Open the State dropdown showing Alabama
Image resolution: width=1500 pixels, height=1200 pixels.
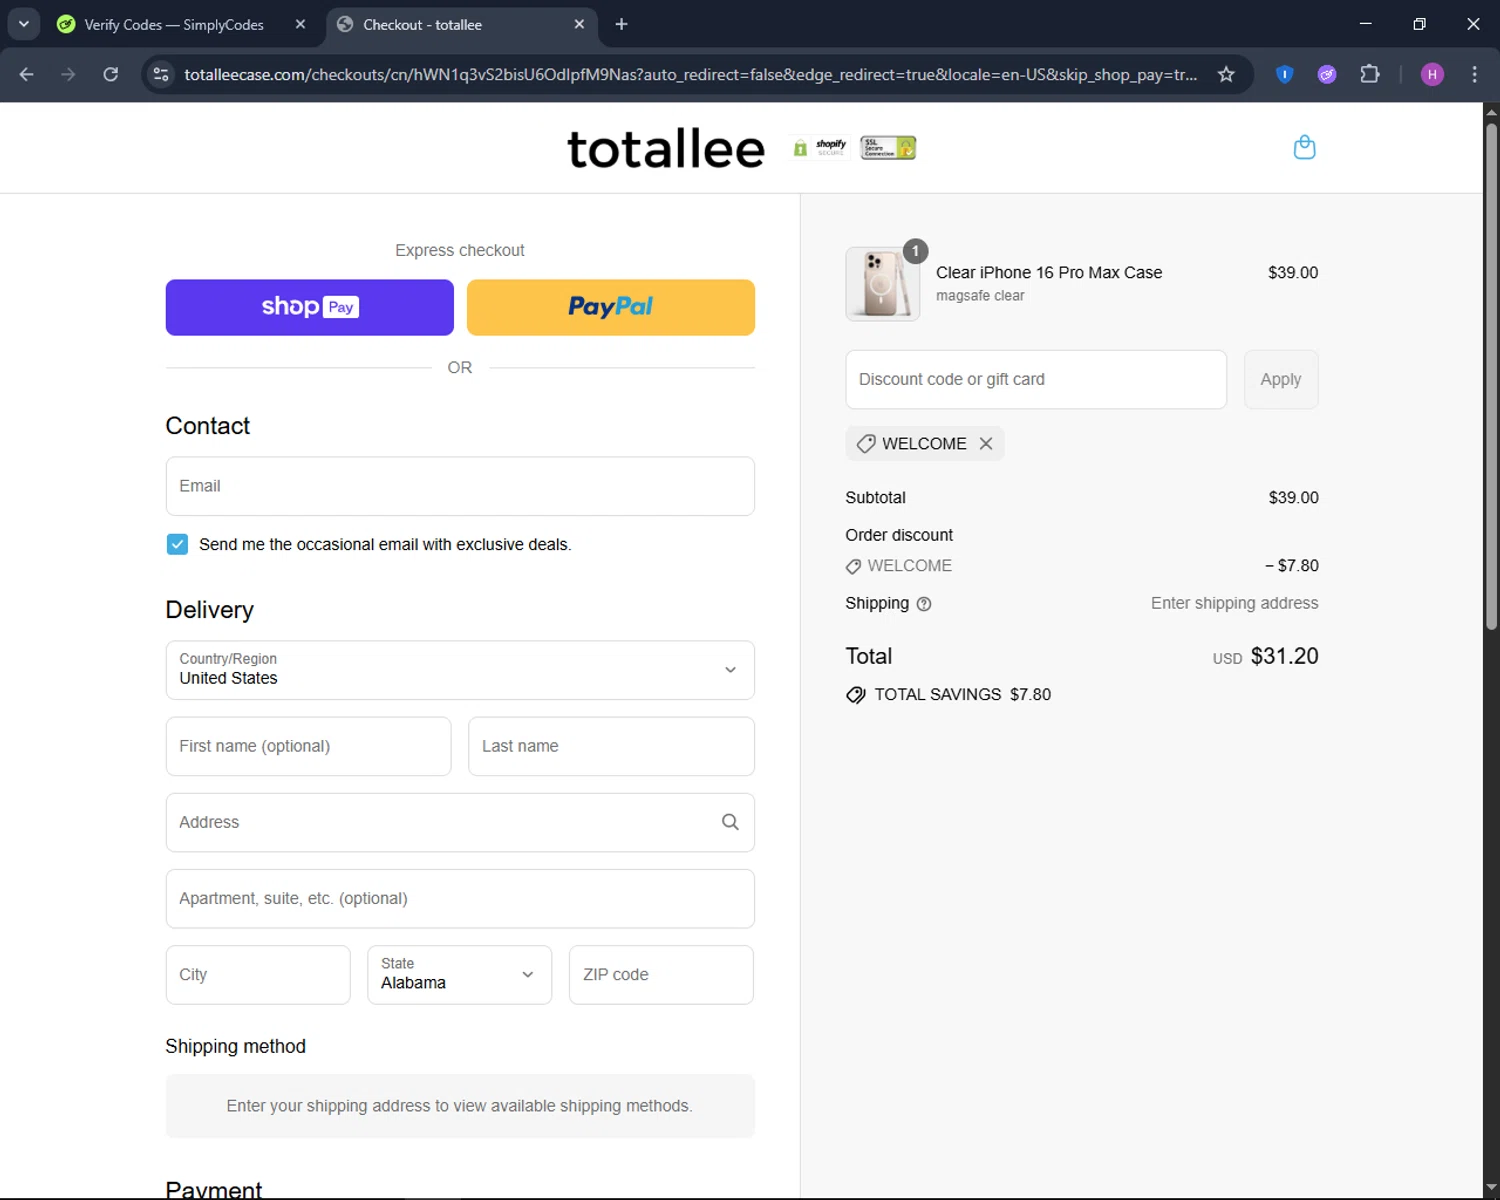(460, 975)
